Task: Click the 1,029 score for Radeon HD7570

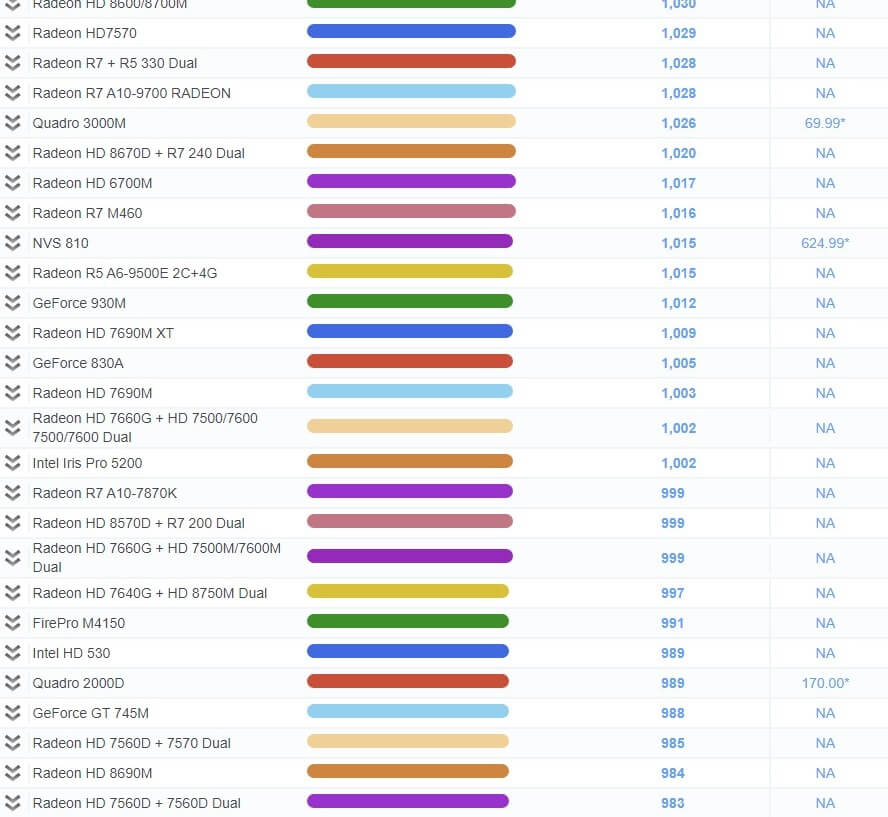Action: coord(678,33)
